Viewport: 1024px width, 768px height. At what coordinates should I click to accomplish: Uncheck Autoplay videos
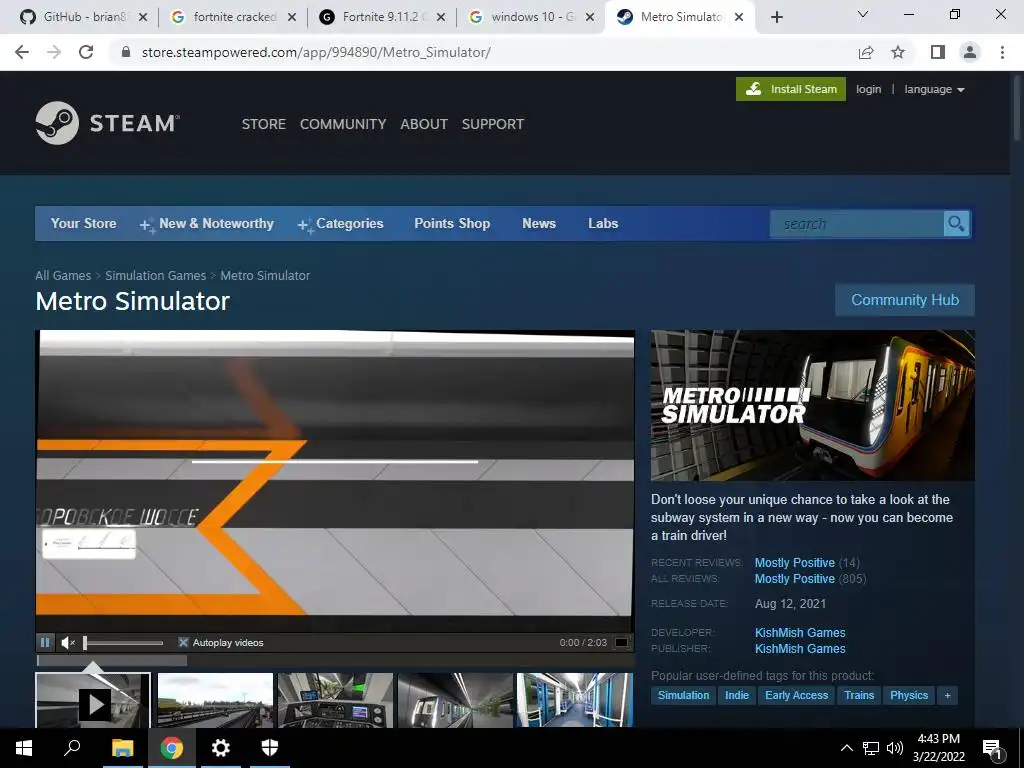(x=184, y=643)
